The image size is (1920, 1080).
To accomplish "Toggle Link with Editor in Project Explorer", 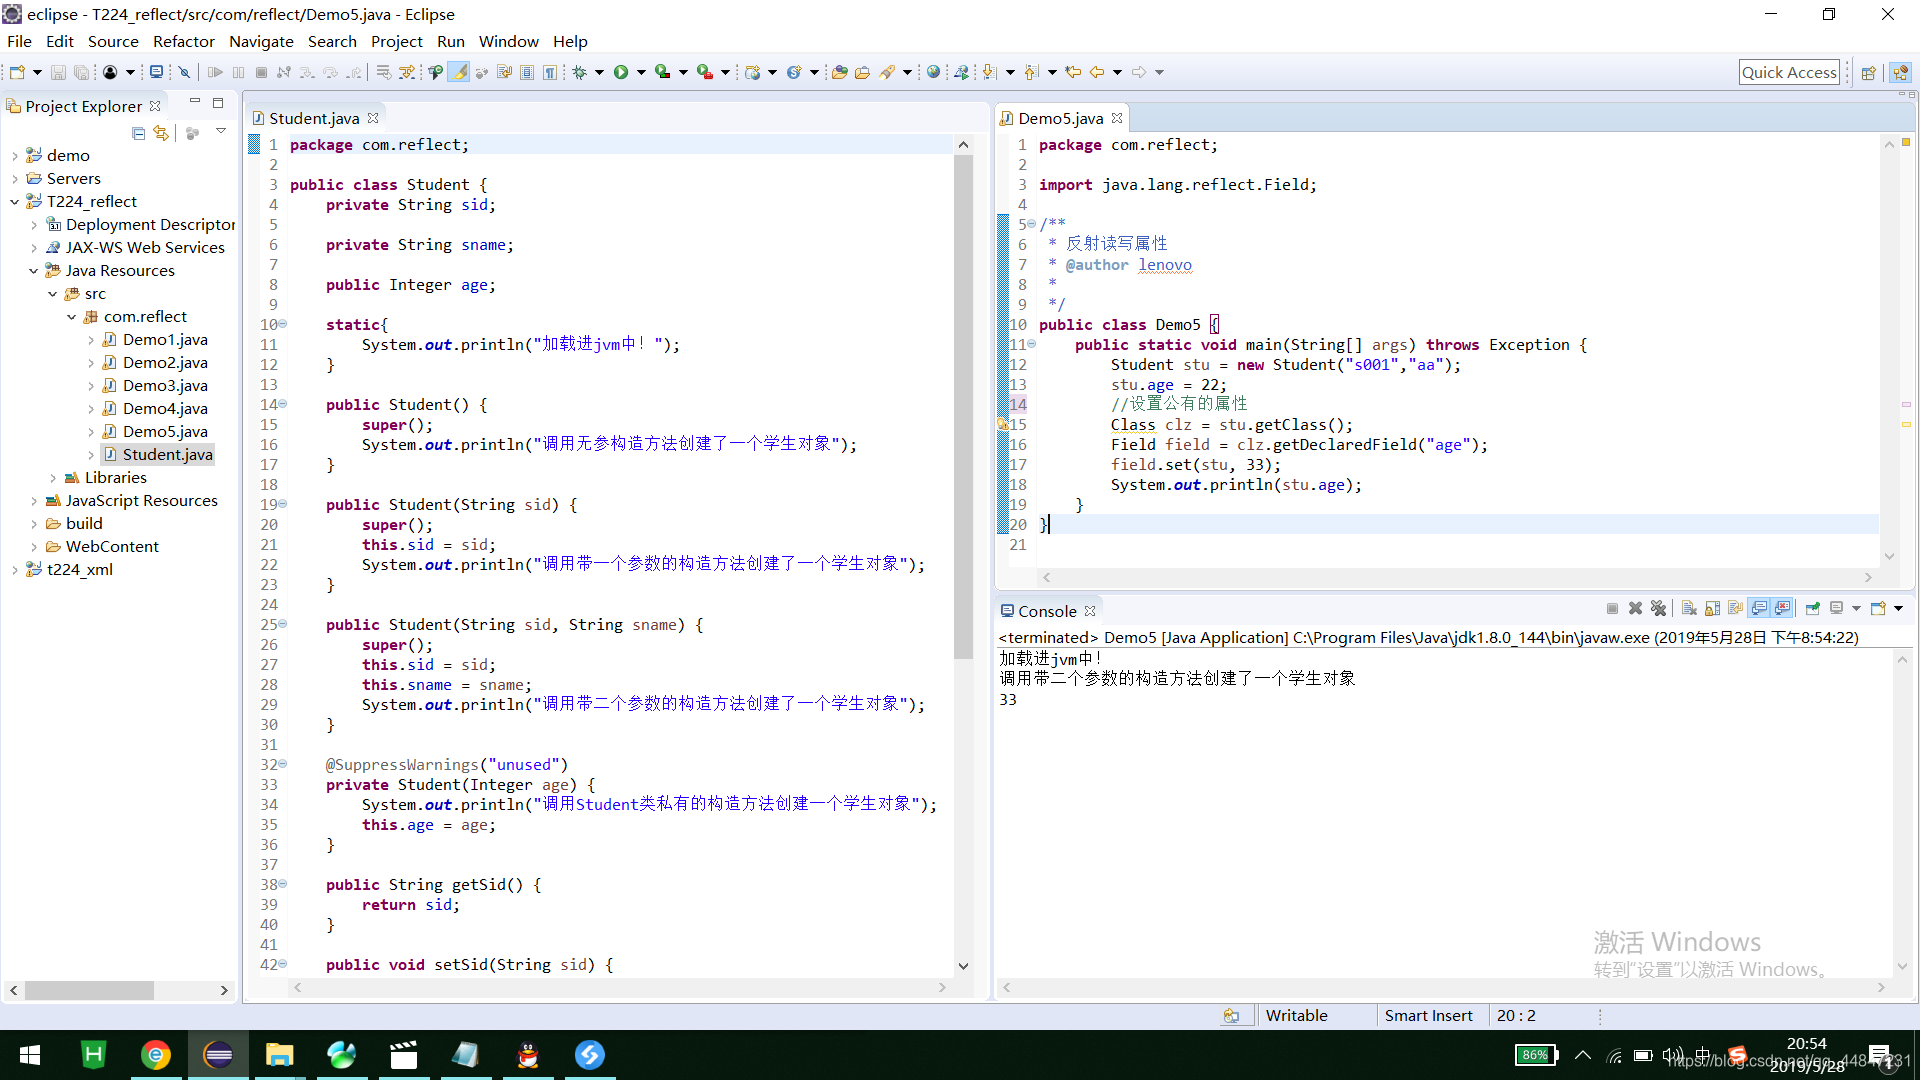I will click(x=161, y=133).
